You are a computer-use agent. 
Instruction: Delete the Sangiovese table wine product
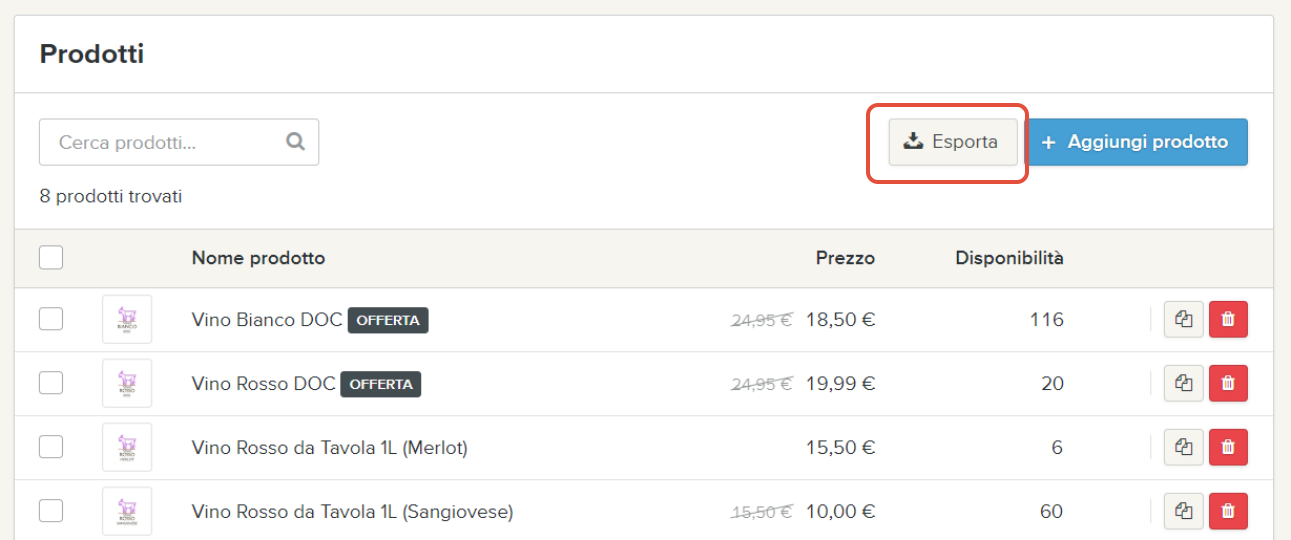(1228, 511)
